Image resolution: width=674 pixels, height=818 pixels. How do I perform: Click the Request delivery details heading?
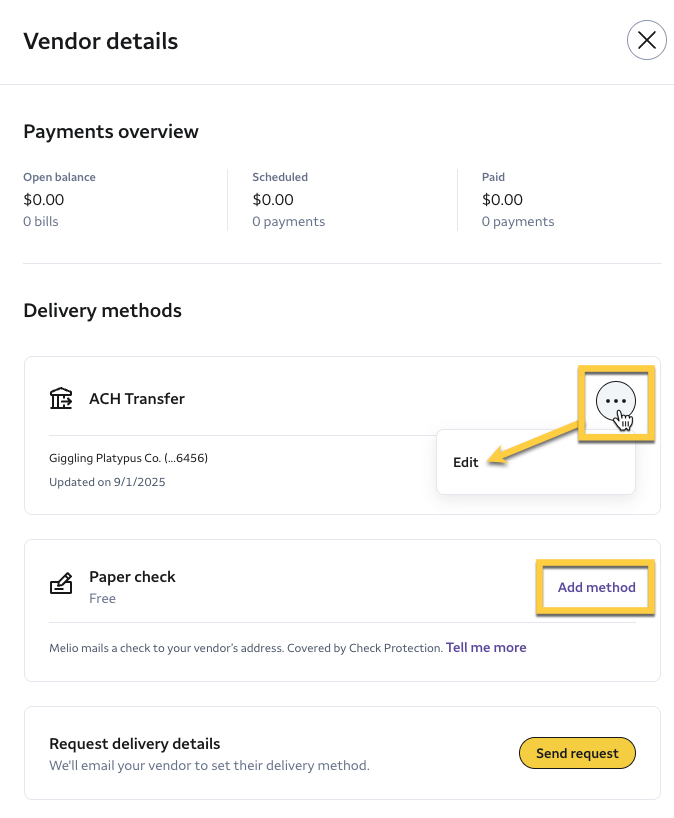pos(134,744)
